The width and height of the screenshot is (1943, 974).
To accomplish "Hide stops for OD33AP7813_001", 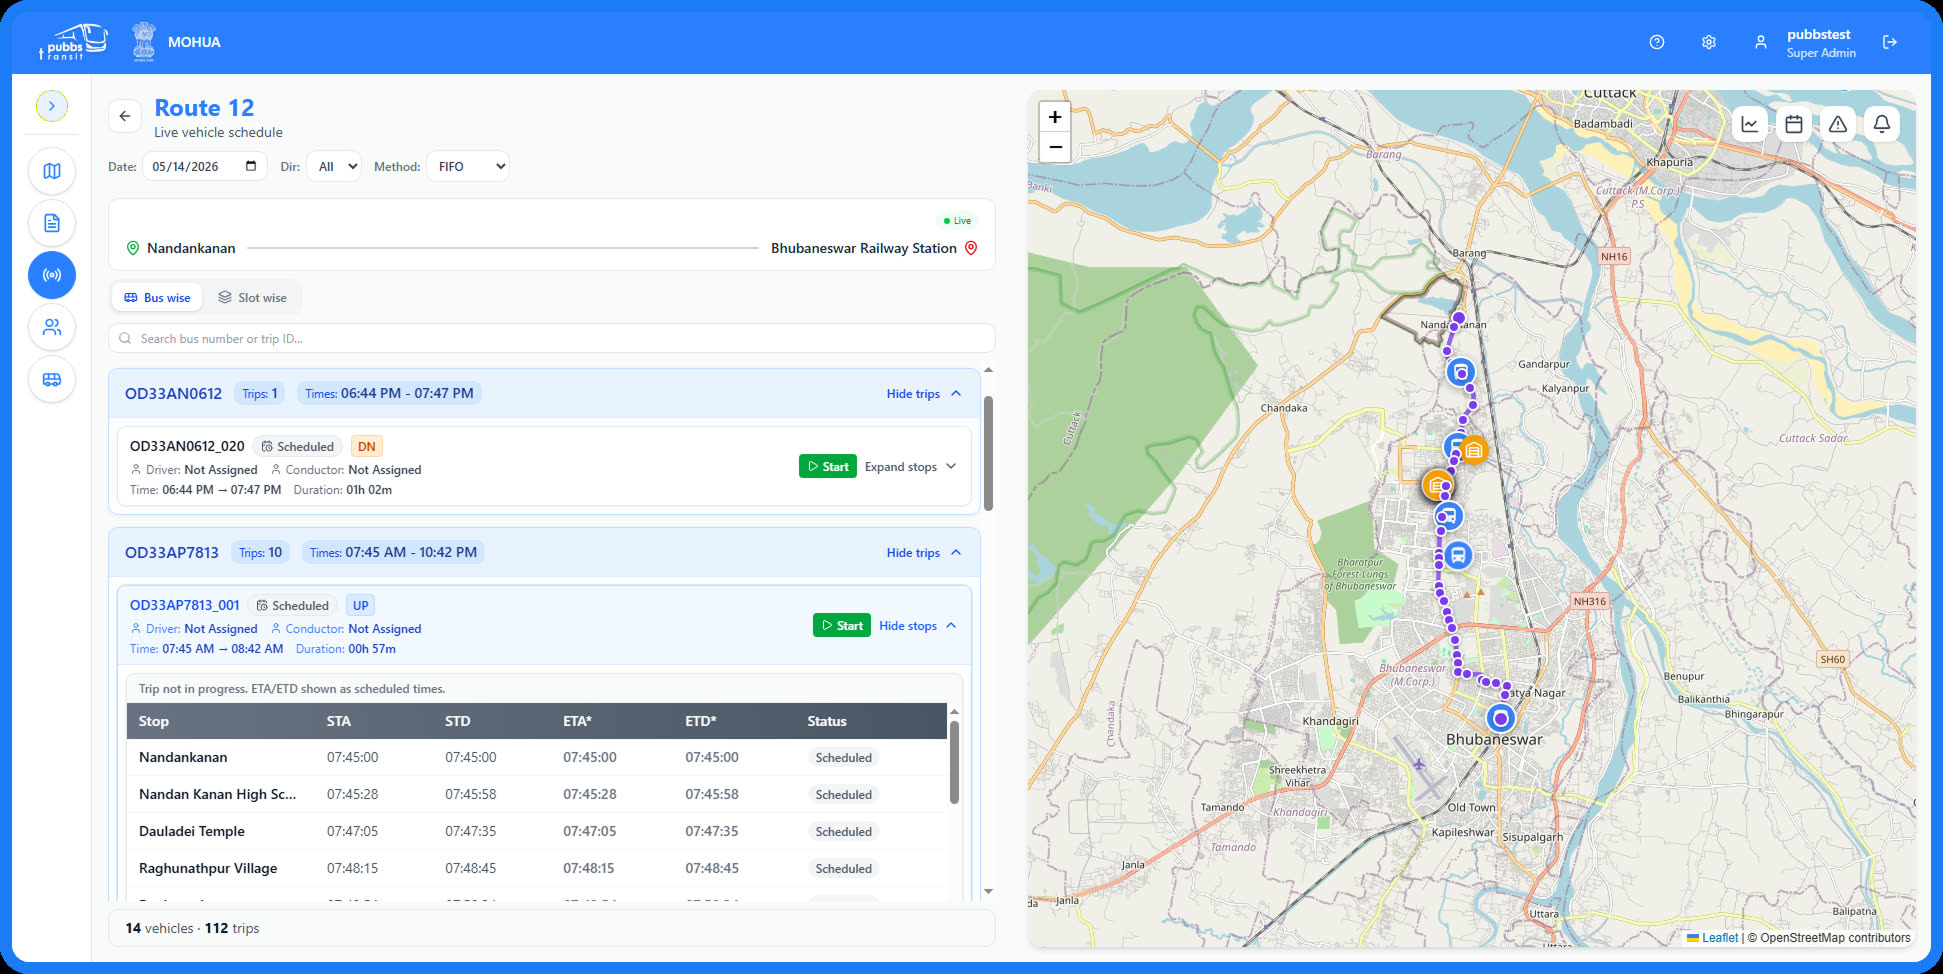I will pos(918,625).
